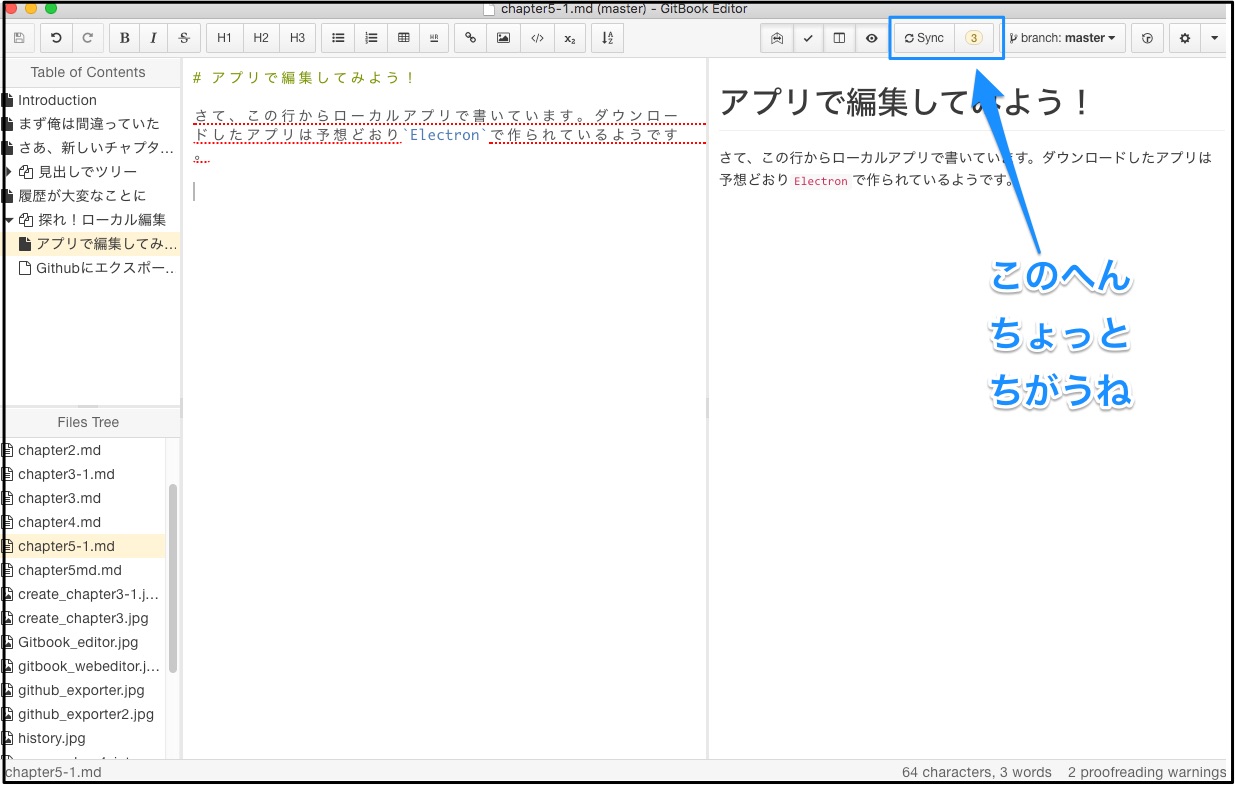
Task: Open chapter3-1.md in Files Tree
Action: (84, 474)
